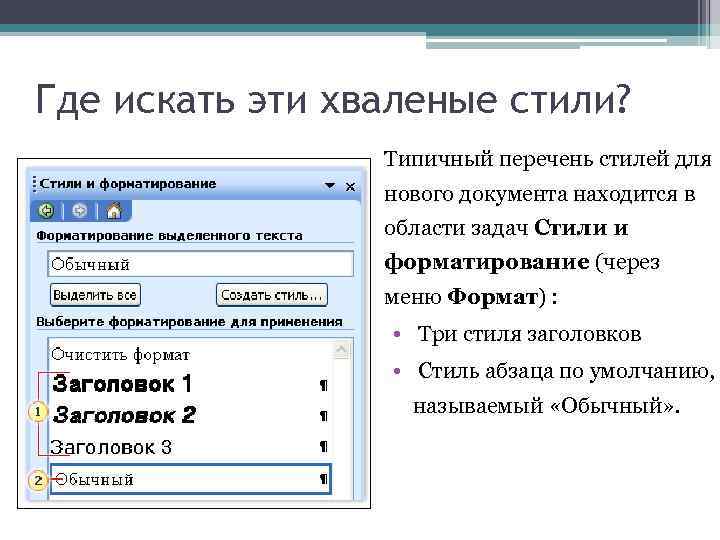Click the scroll-up arrow of the styles list
The height and width of the screenshot is (540, 720).
pyautogui.click(x=341, y=350)
